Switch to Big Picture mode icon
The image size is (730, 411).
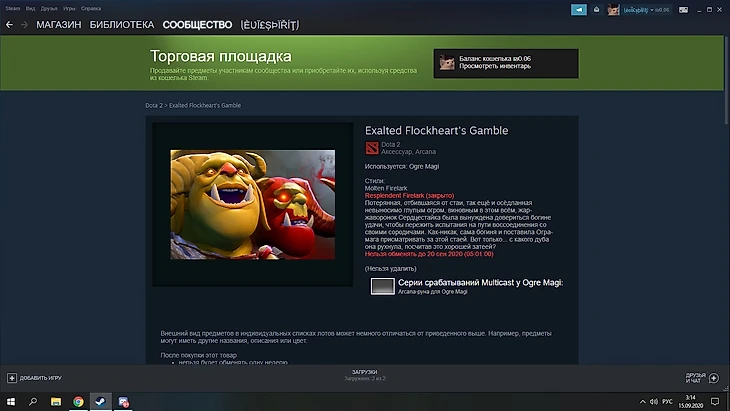pyautogui.click(x=683, y=10)
